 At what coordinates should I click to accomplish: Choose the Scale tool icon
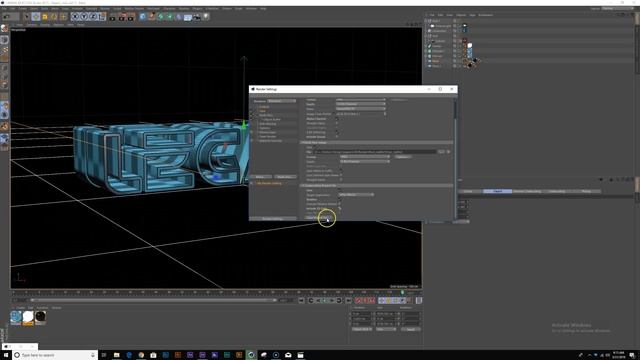click(45, 17)
